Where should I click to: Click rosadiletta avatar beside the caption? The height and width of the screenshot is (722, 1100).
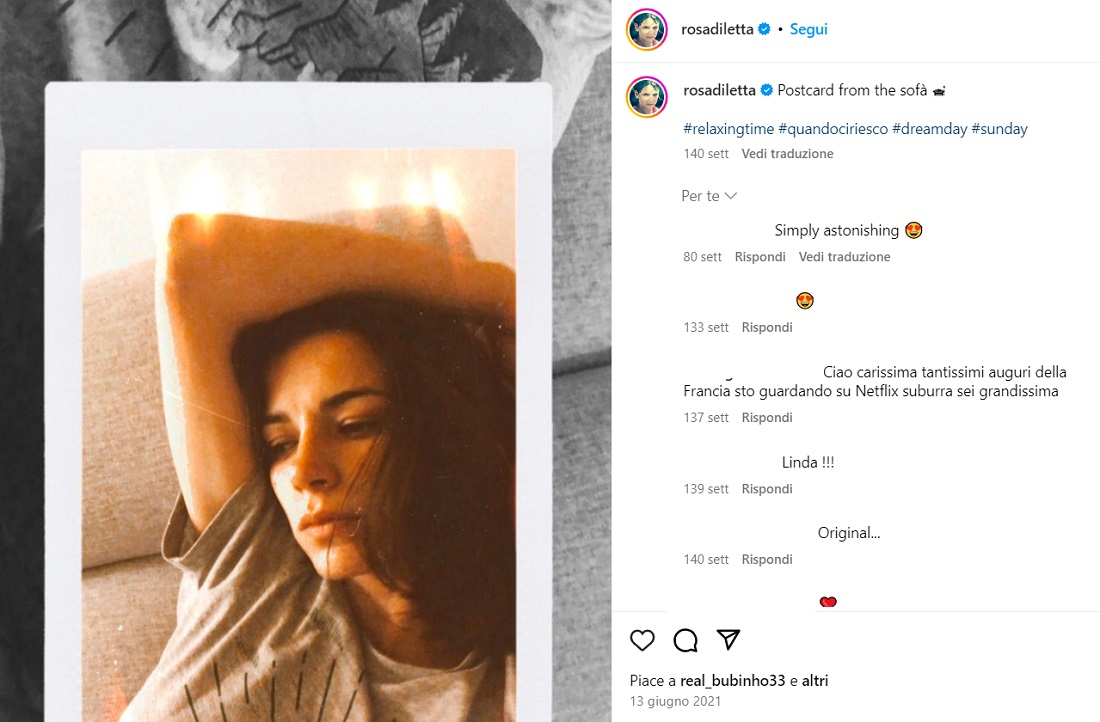(x=646, y=97)
